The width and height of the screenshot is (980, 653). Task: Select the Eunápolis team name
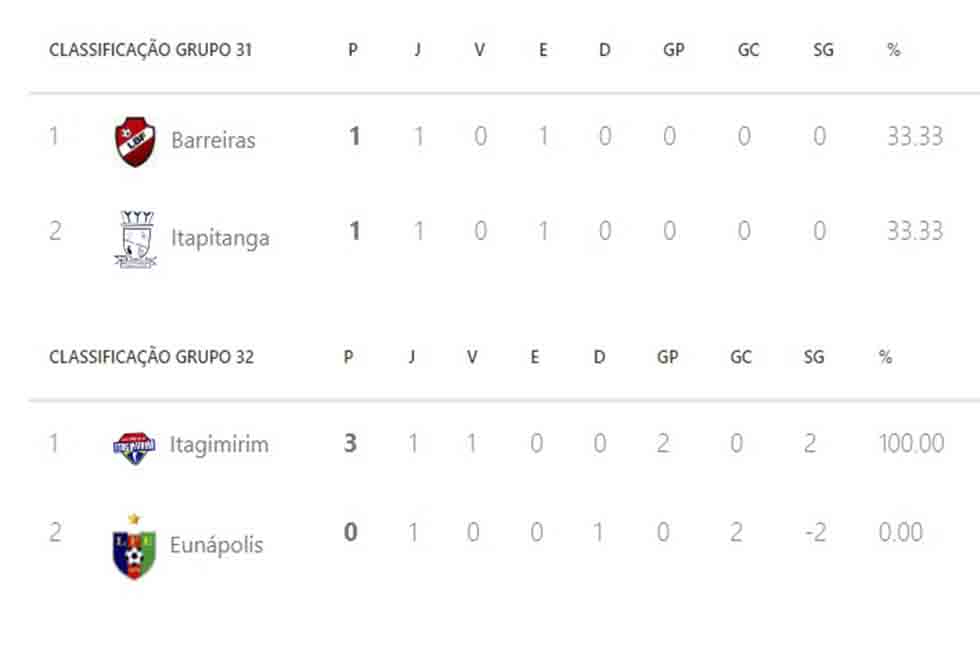(216, 544)
